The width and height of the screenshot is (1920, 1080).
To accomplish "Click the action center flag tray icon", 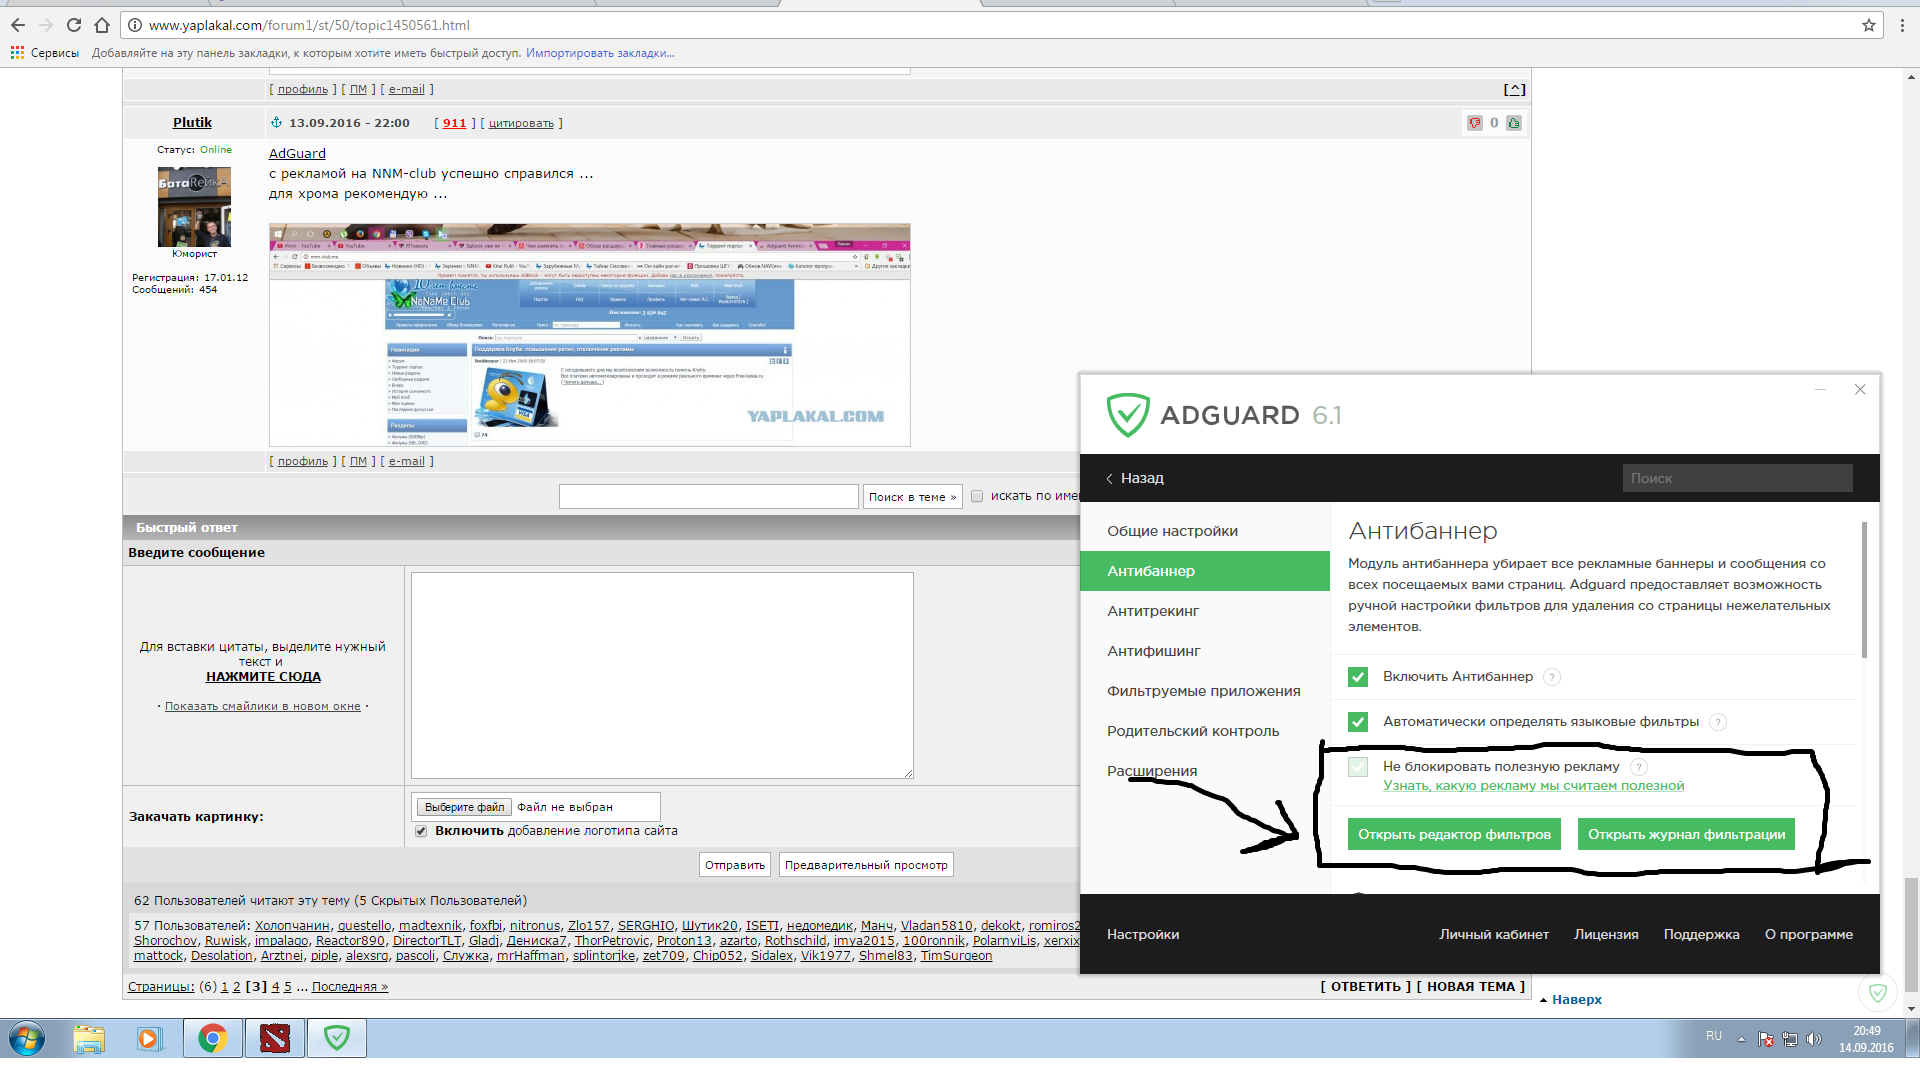I will (x=1766, y=1039).
